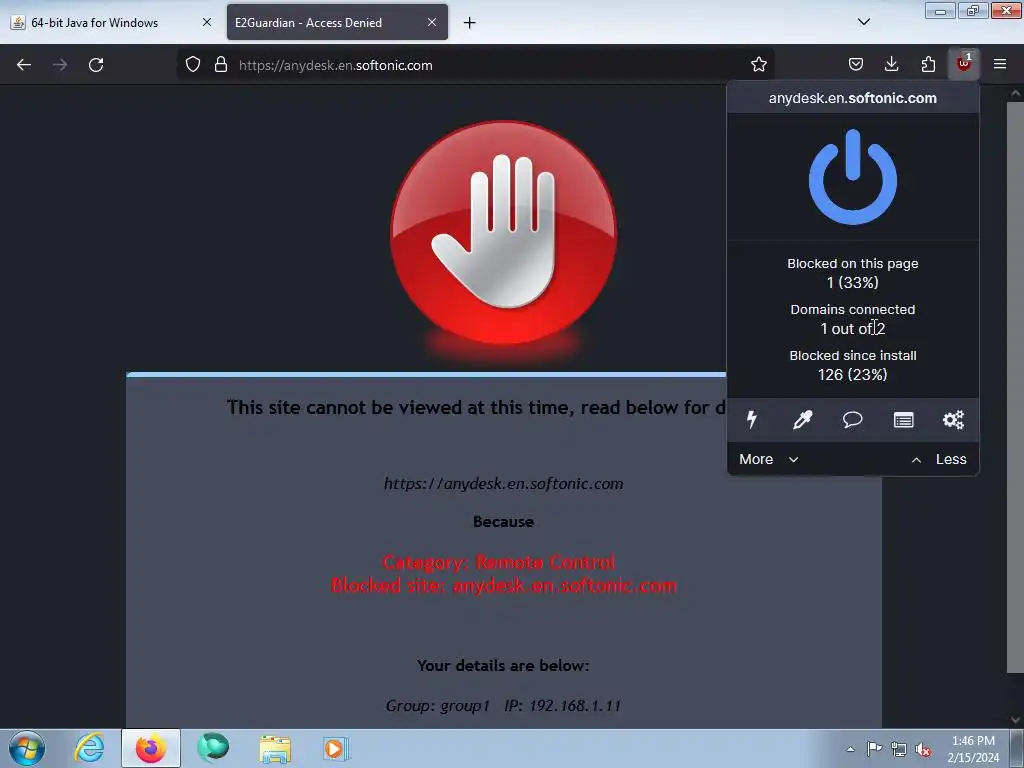Open the green globe taskbar app
This screenshot has width=1024, height=768.
(x=213, y=748)
